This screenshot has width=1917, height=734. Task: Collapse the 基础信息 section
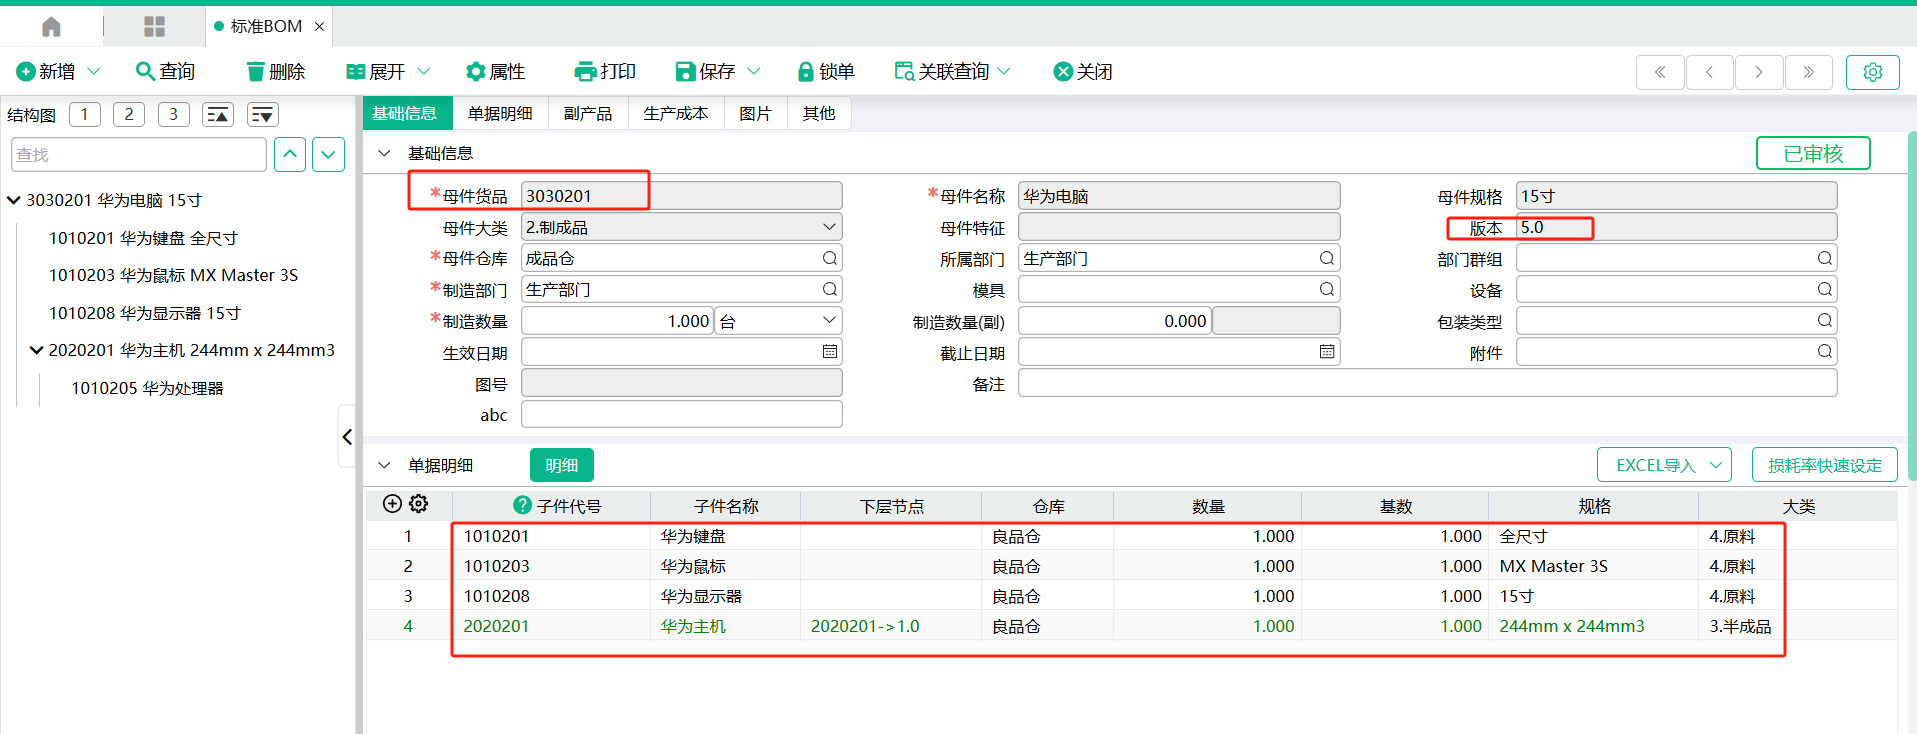click(384, 153)
